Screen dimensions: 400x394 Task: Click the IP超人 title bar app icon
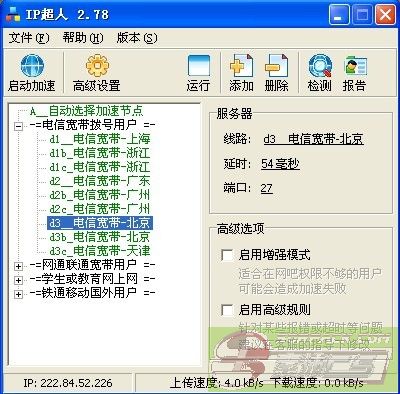click(x=13, y=15)
